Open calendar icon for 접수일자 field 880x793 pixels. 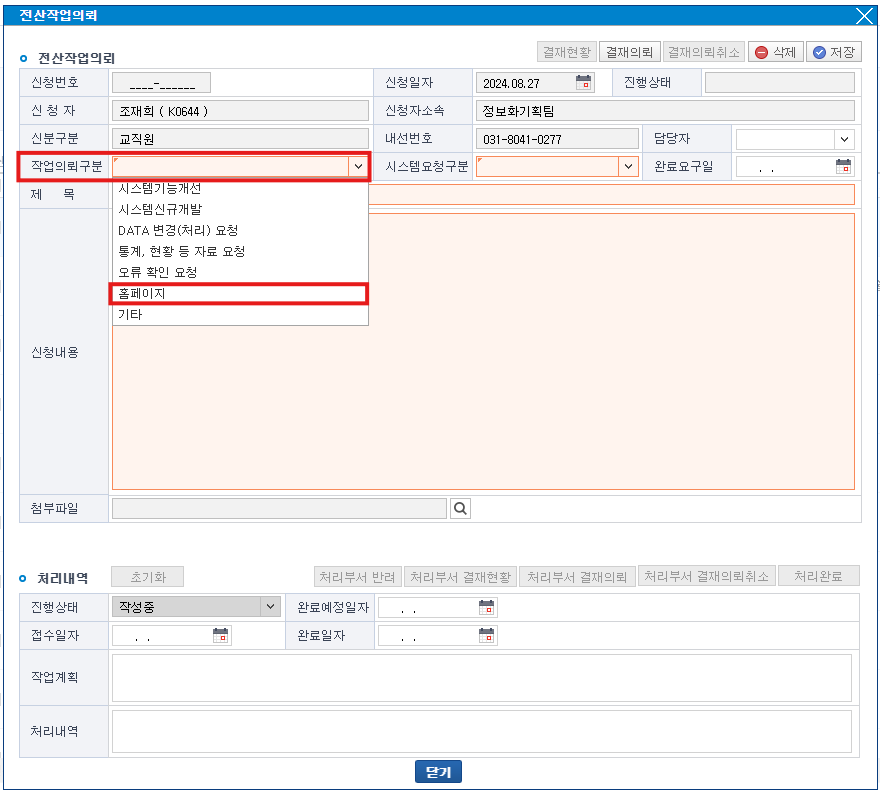(221, 635)
